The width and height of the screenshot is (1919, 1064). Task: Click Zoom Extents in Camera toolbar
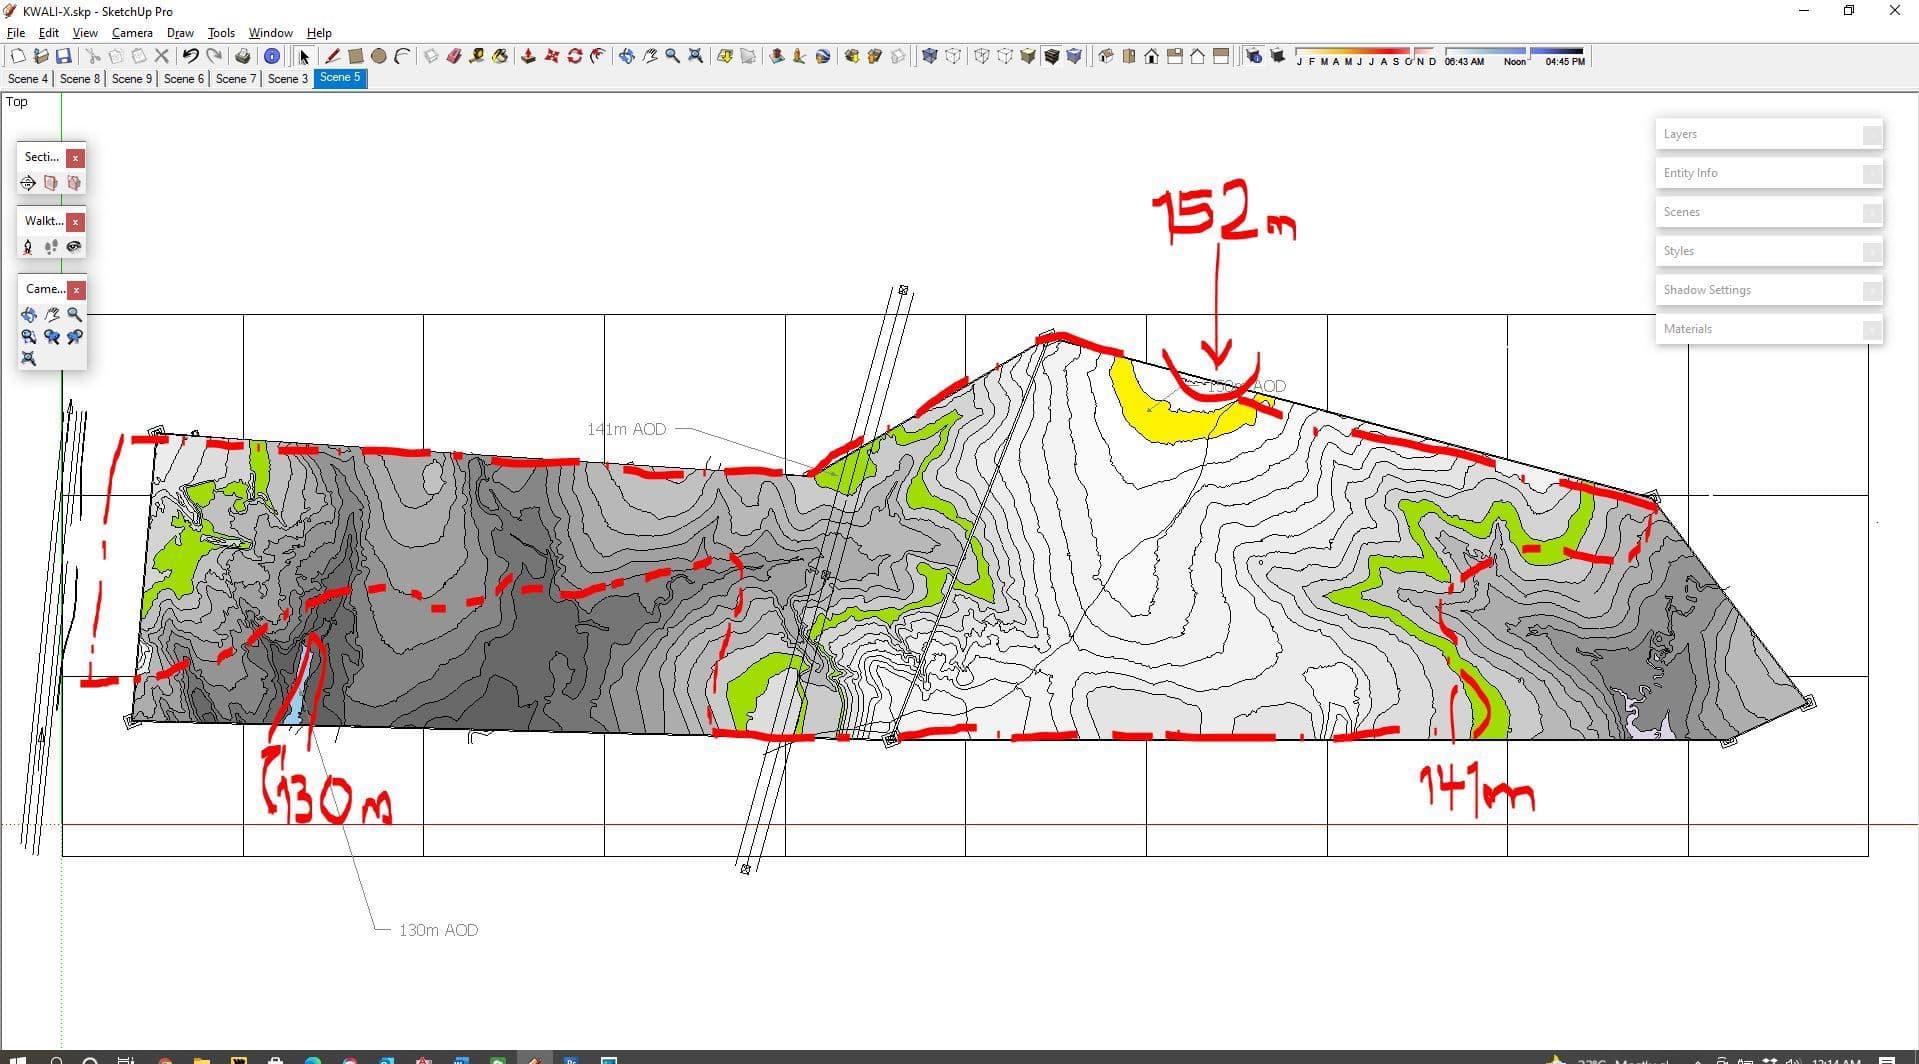[28, 359]
